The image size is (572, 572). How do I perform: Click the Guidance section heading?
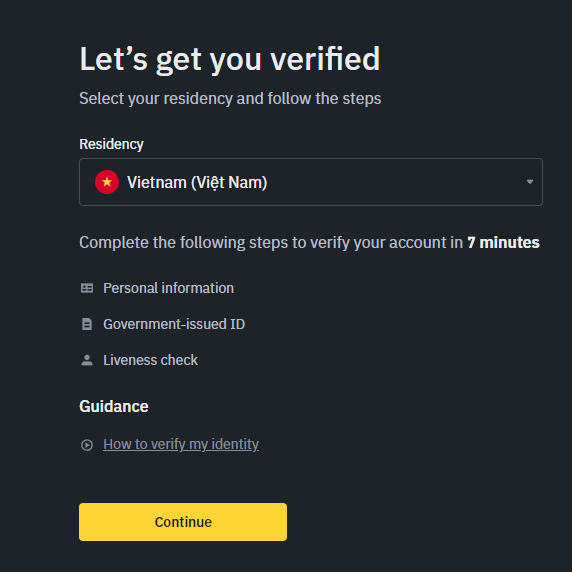point(114,406)
